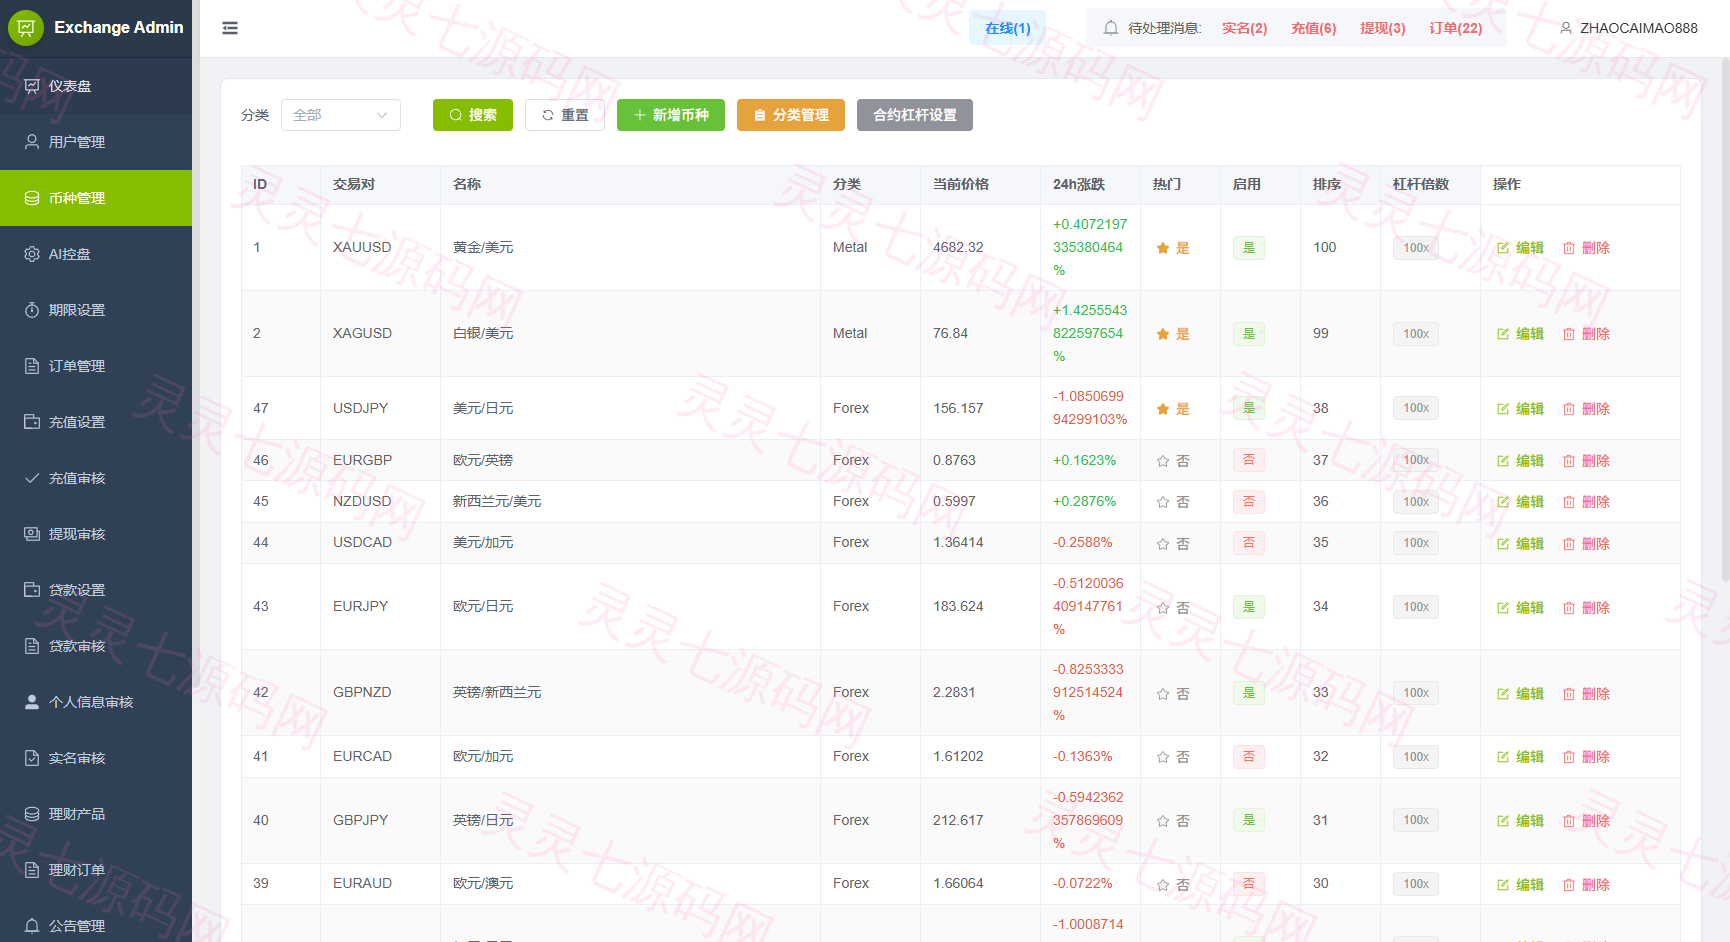Viewport: 1730px width, 942px height.
Task: Toggle hot star for XAUUSD row
Action: tap(1163, 248)
